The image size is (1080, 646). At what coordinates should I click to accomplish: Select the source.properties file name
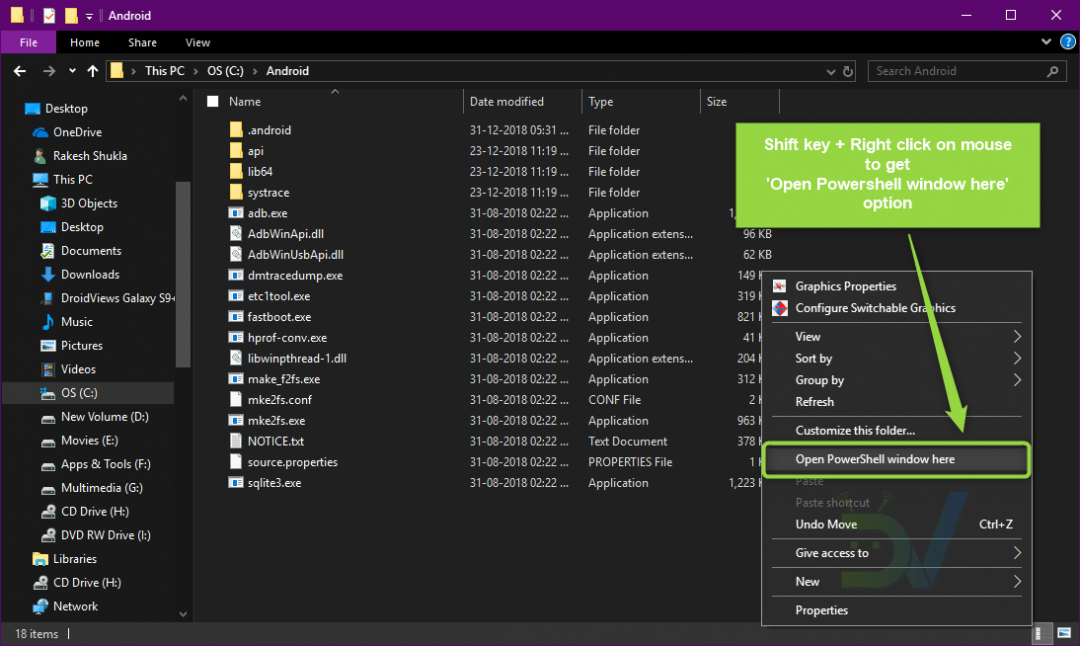293,462
